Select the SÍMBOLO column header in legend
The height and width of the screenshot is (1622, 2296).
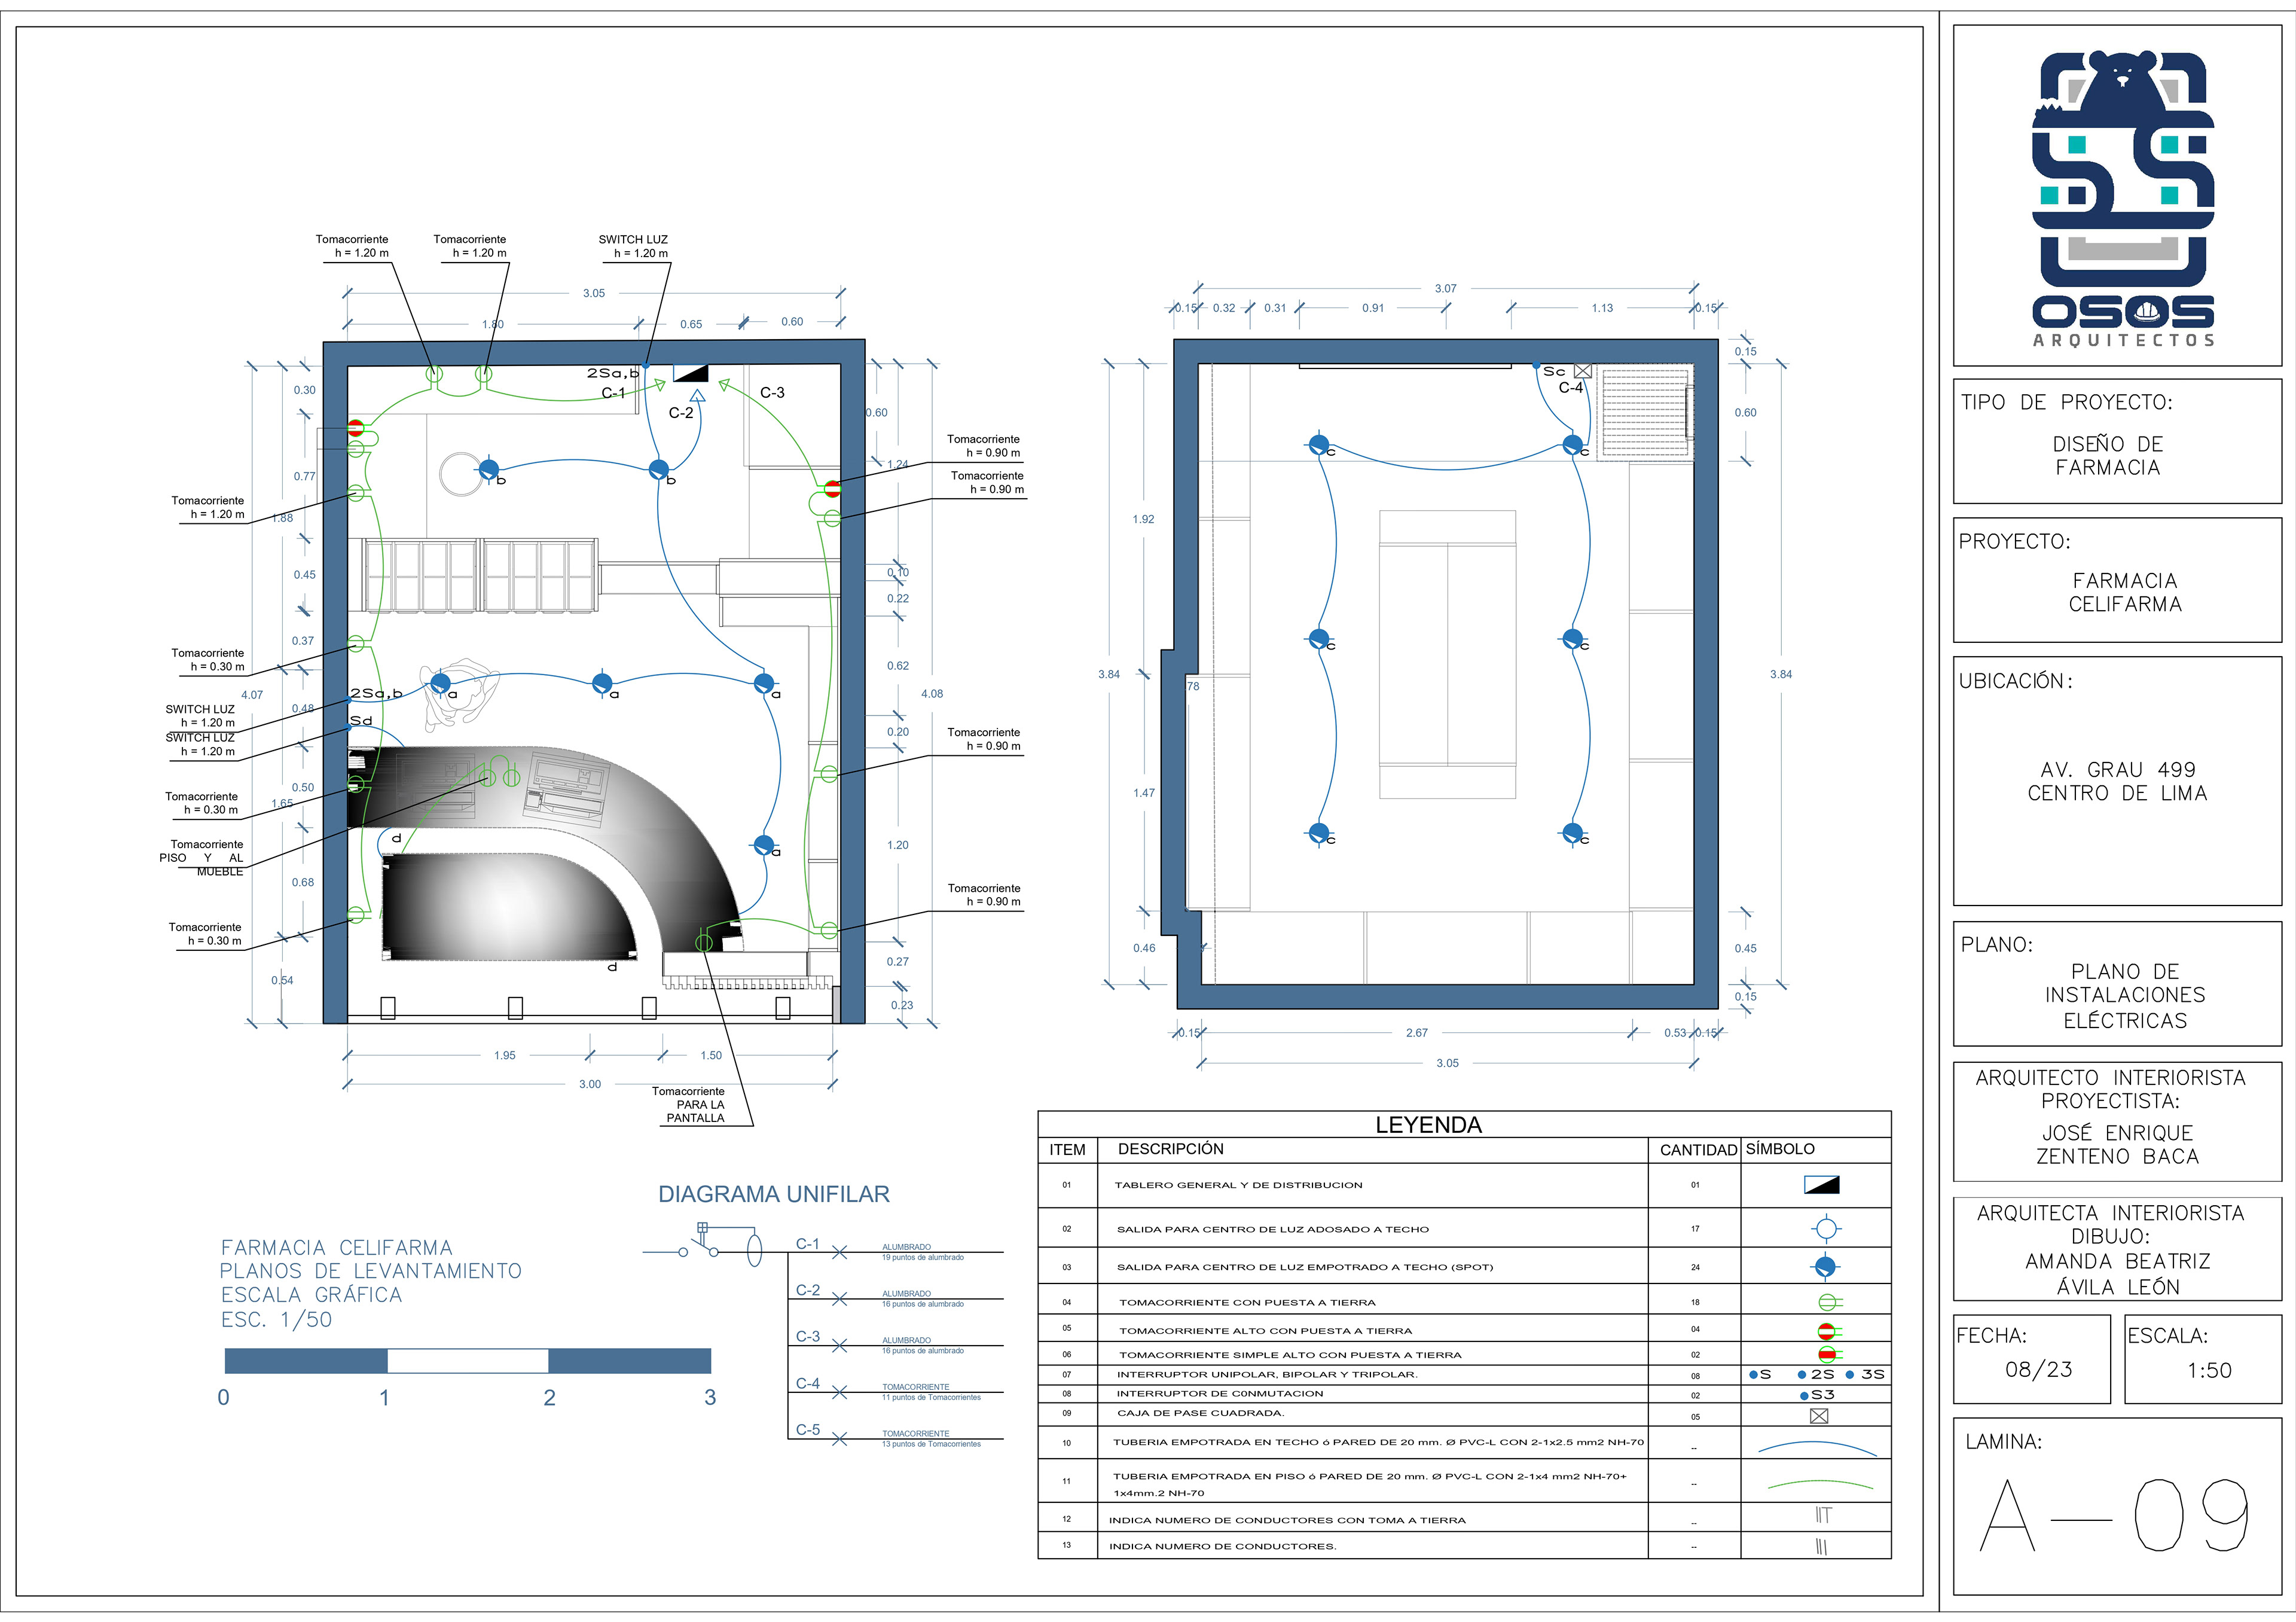[1780, 1149]
